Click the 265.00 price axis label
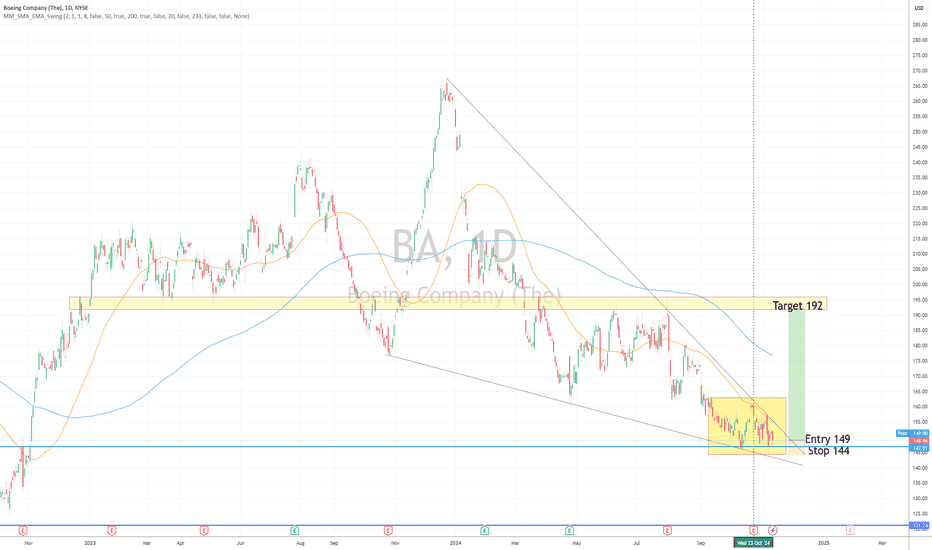This screenshot has width=932, height=550. pyautogui.click(x=920, y=86)
